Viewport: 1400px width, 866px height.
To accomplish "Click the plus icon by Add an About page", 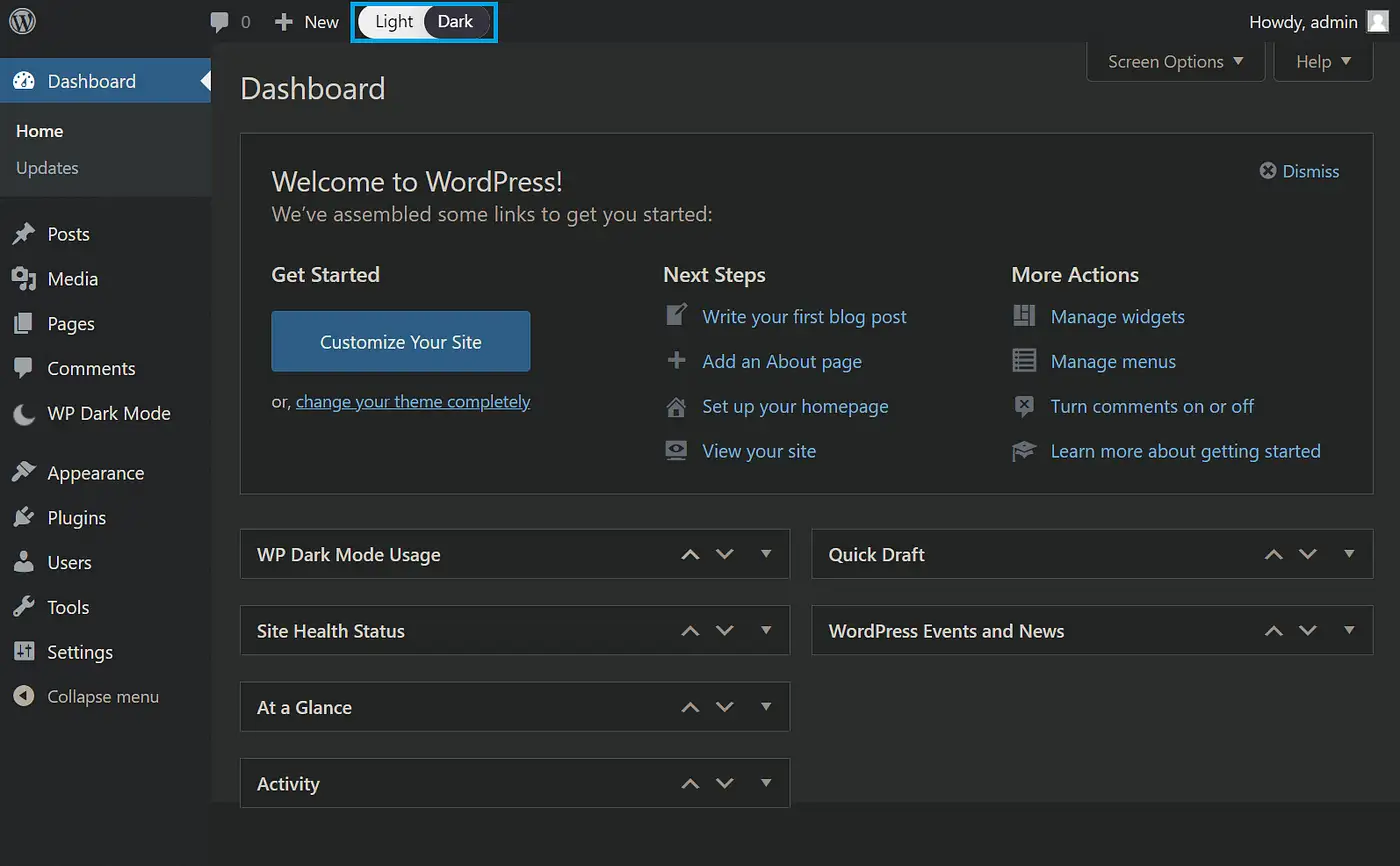I will [677, 361].
